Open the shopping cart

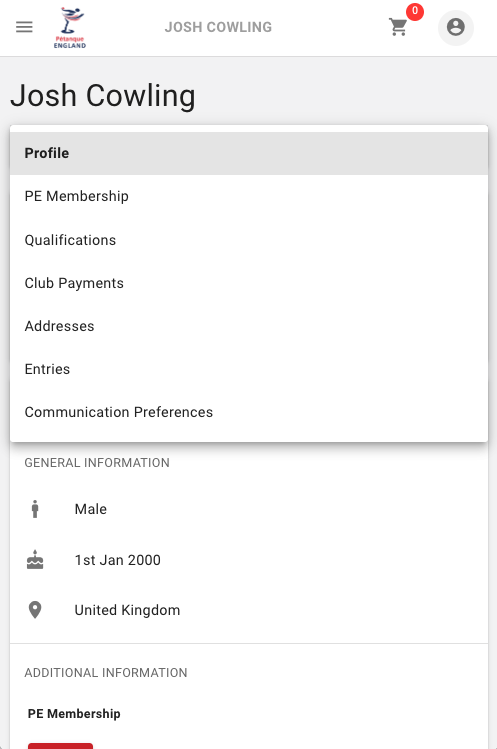[398, 27]
